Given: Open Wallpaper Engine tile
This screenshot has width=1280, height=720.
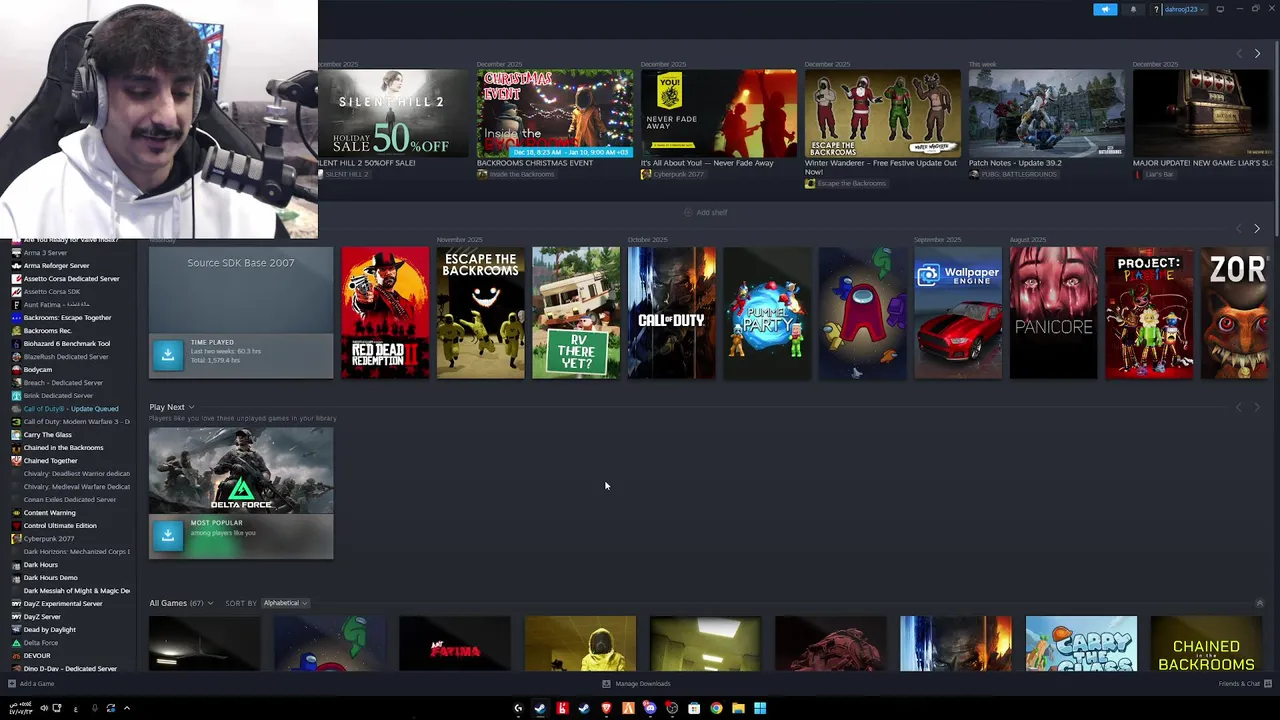Looking at the screenshot, I should coord(958,313).
